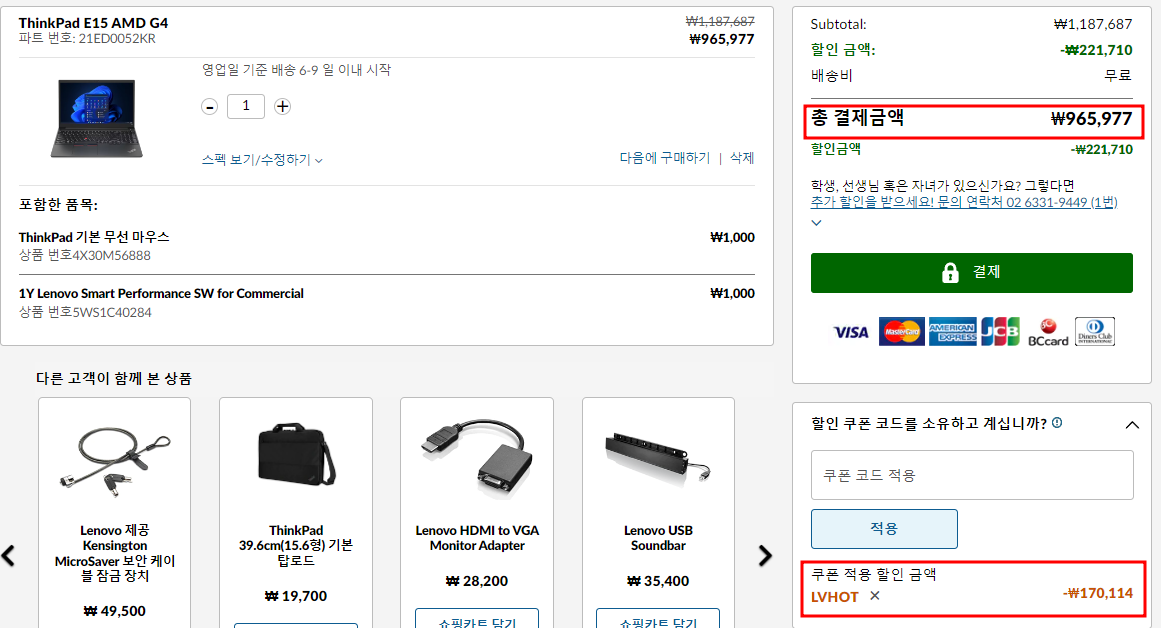The width and height of the screenshot is (1161, 628).
Task: Click the 적용 apply coupon button
Action: coord(884,529)
